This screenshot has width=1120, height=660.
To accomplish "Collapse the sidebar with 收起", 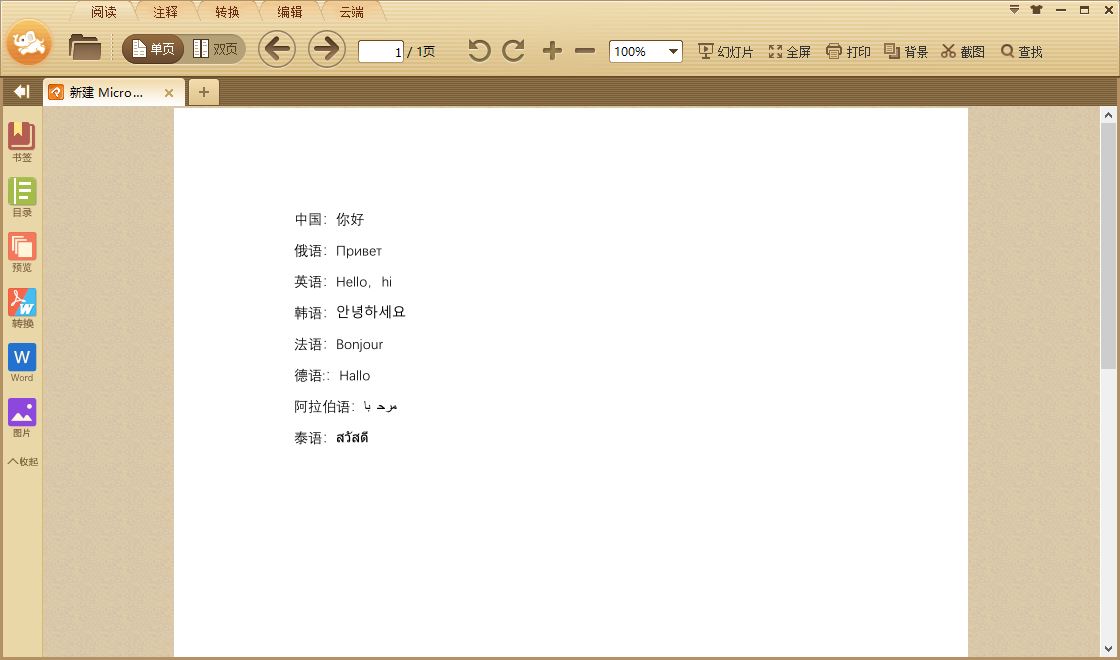I will pos(23,461).
